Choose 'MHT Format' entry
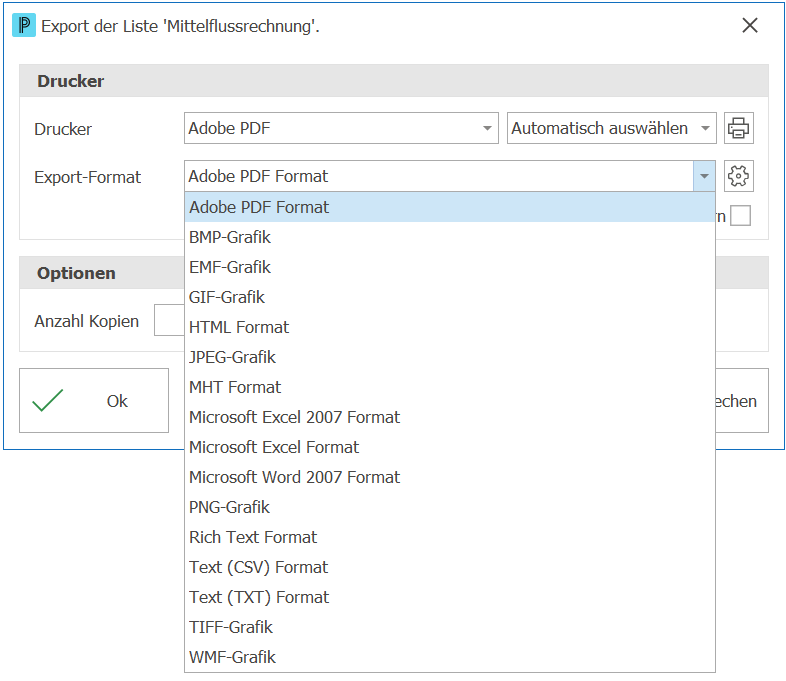The width and height of the screenshot is (786, 681). click(450, 387)
